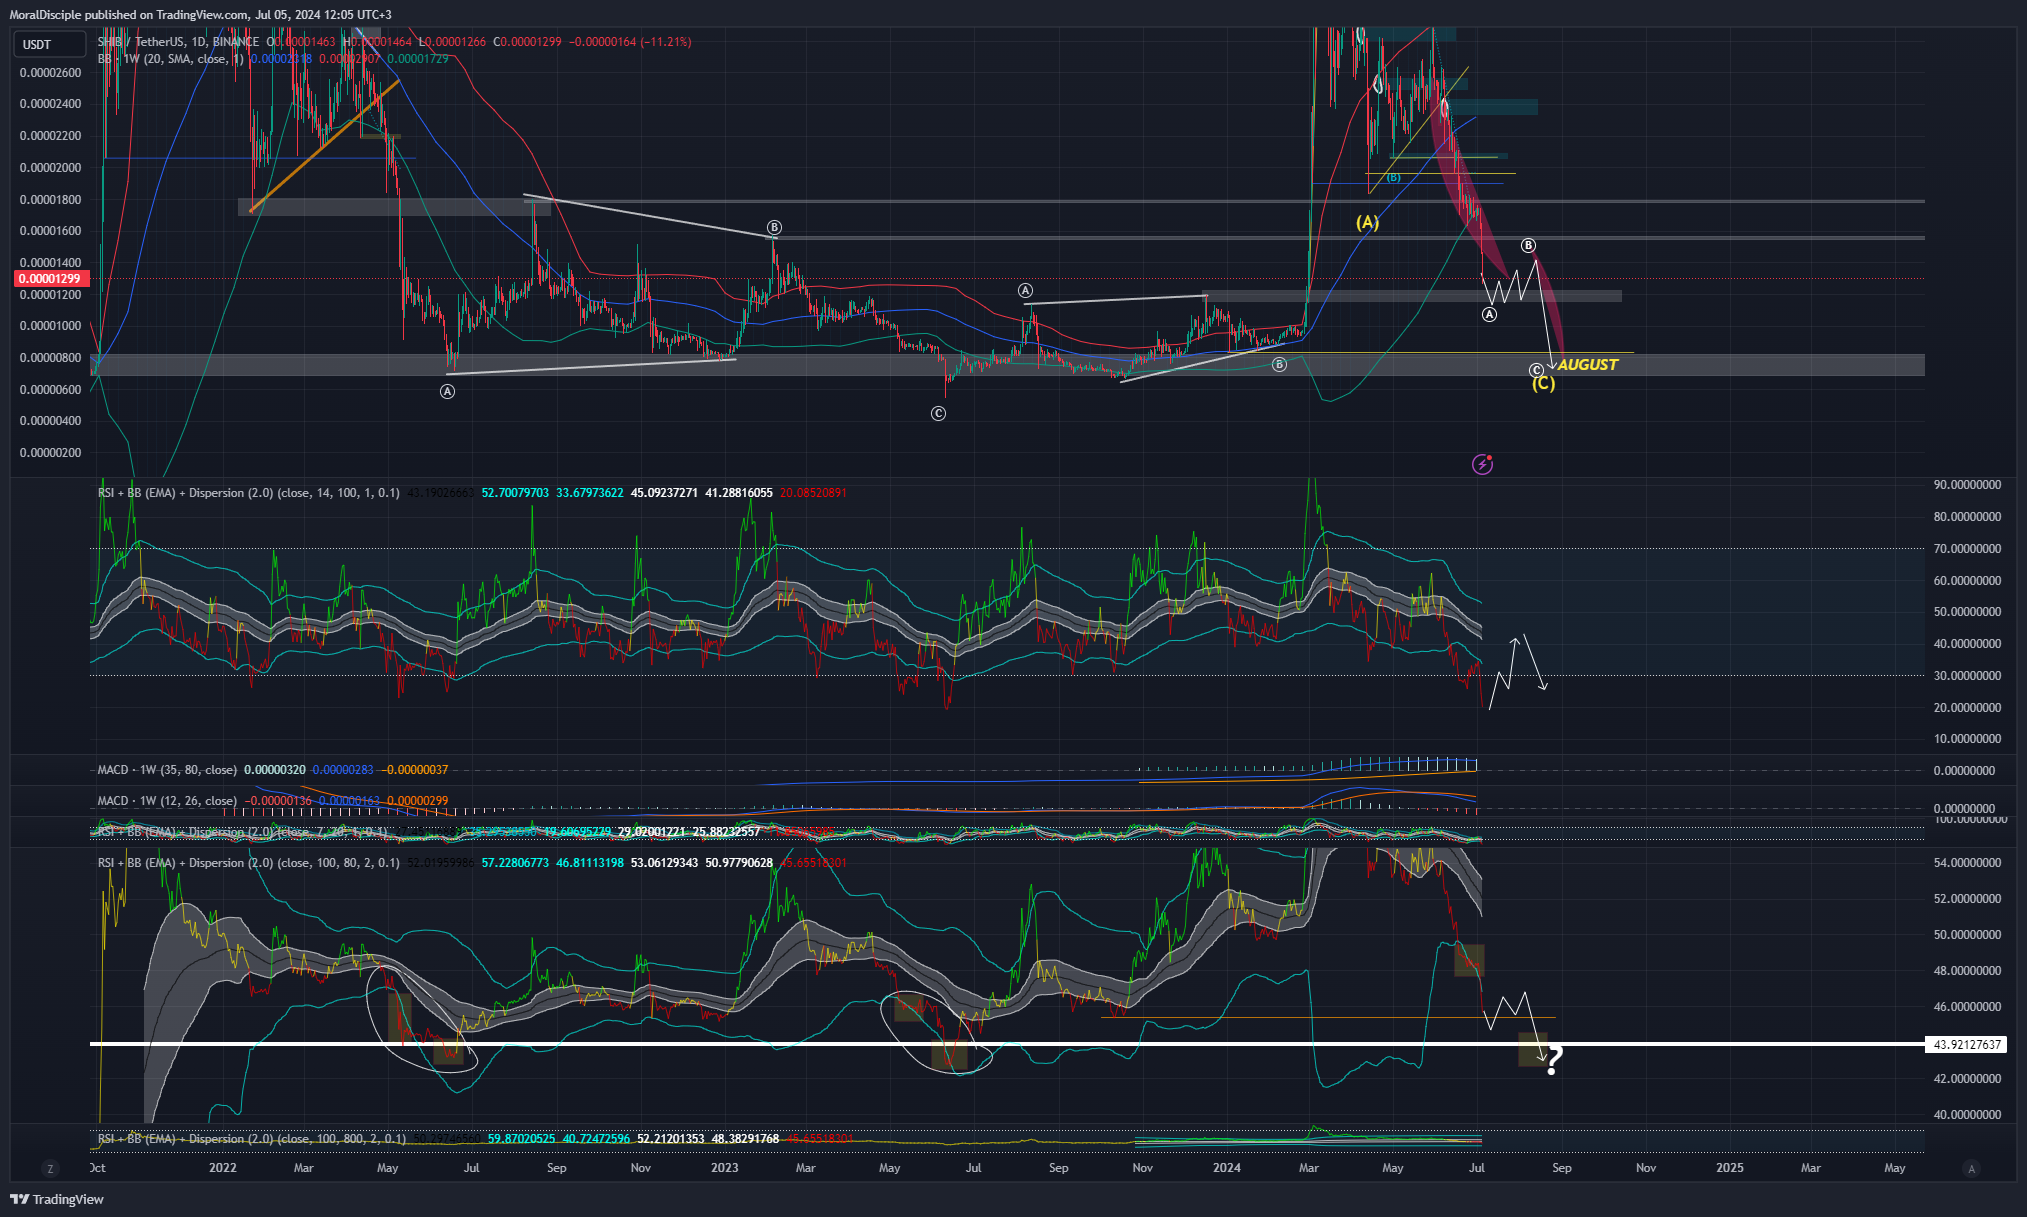Click the purple lightning bolt event icon

tap(1482, 464)
